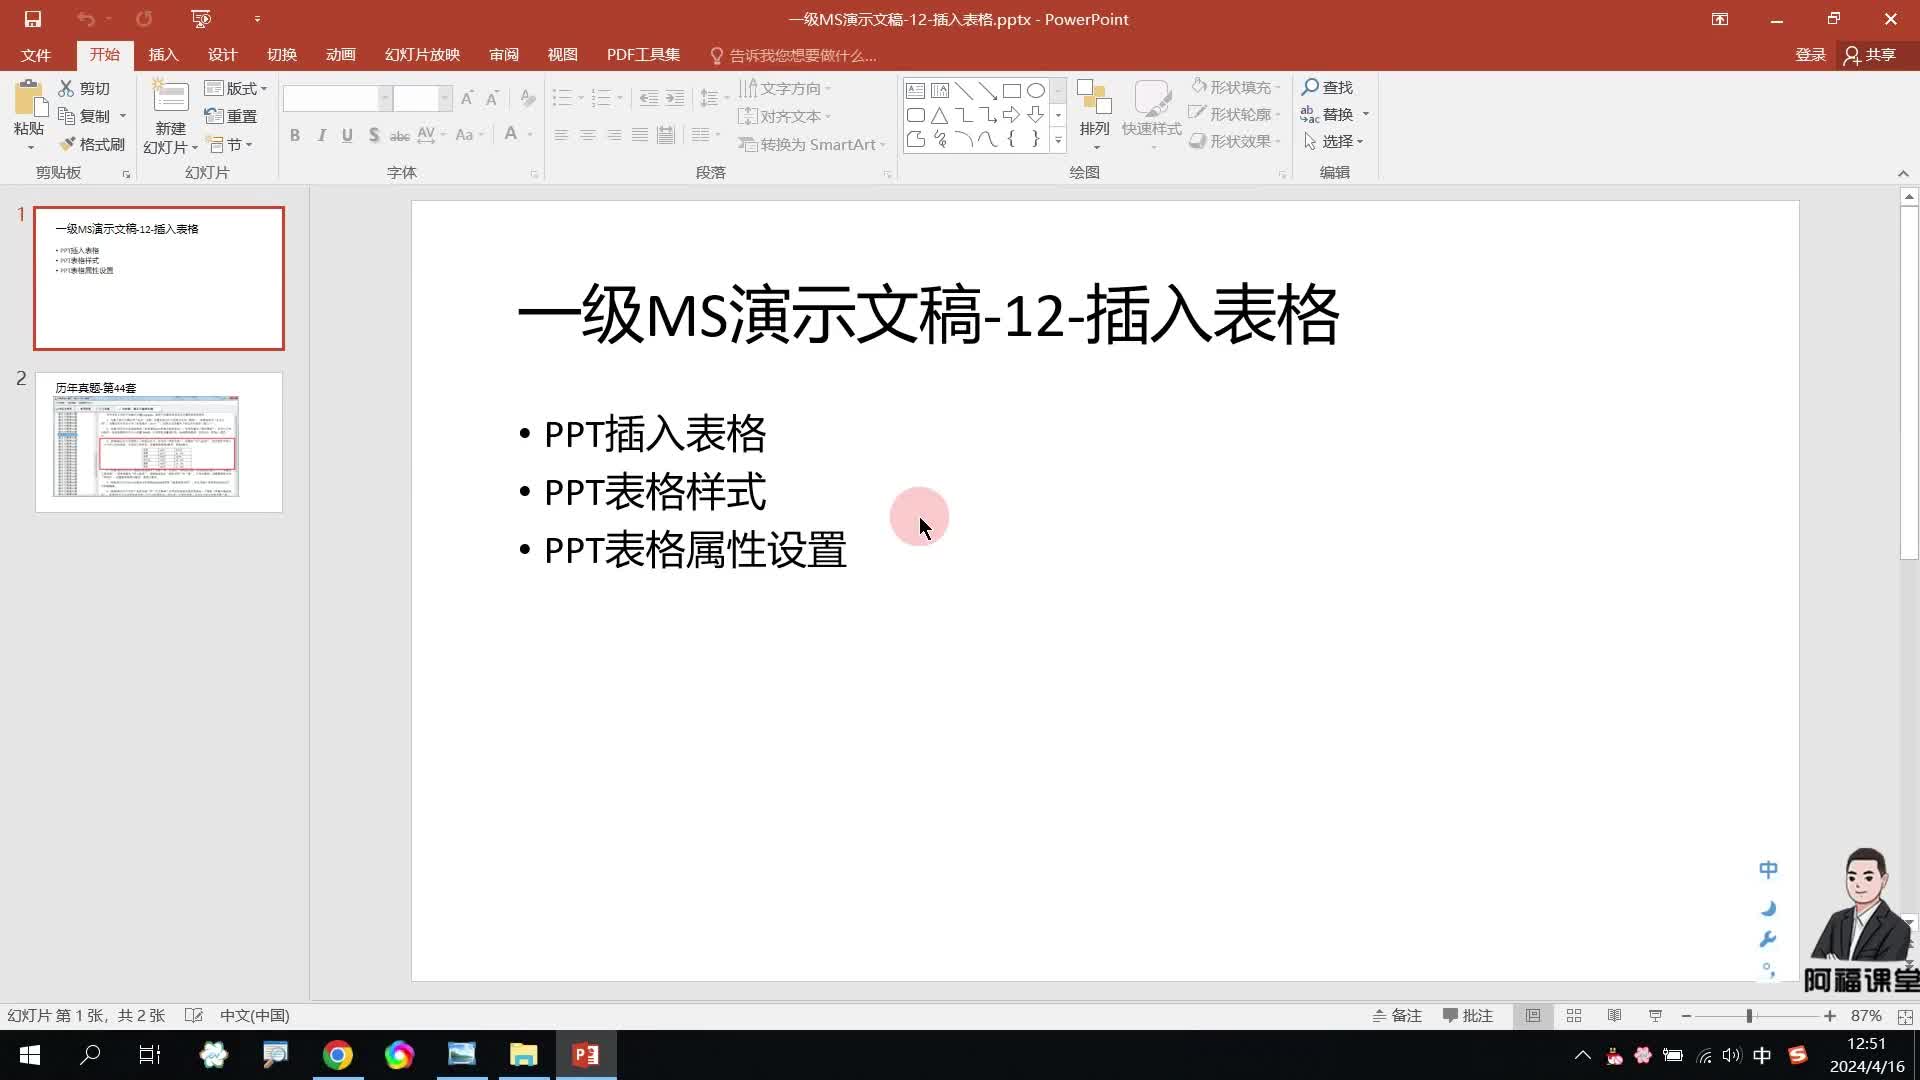Open the Layout (版式) dropdown
The width and height of the screenshot is (1920, 1080).
point(236,88)
